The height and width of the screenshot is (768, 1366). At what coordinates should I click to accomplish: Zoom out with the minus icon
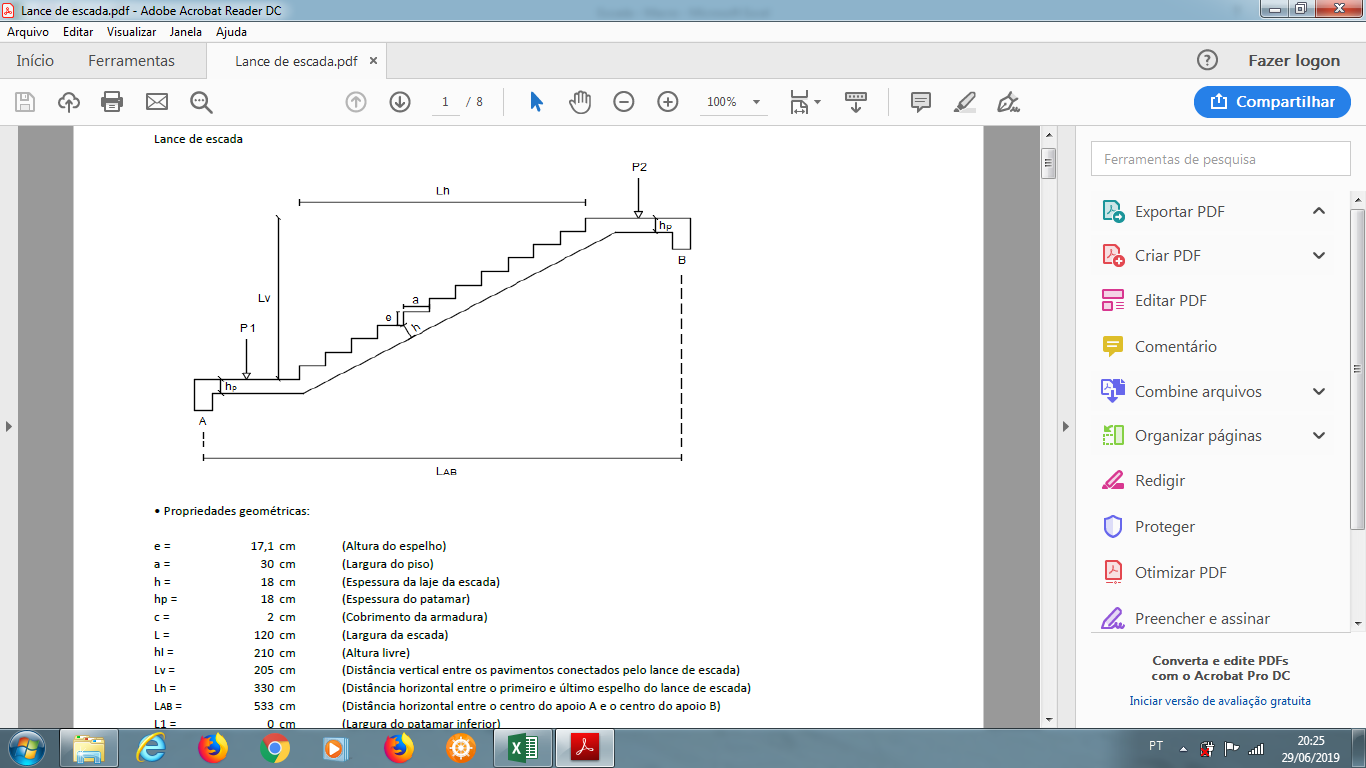[x=624, y=102]
